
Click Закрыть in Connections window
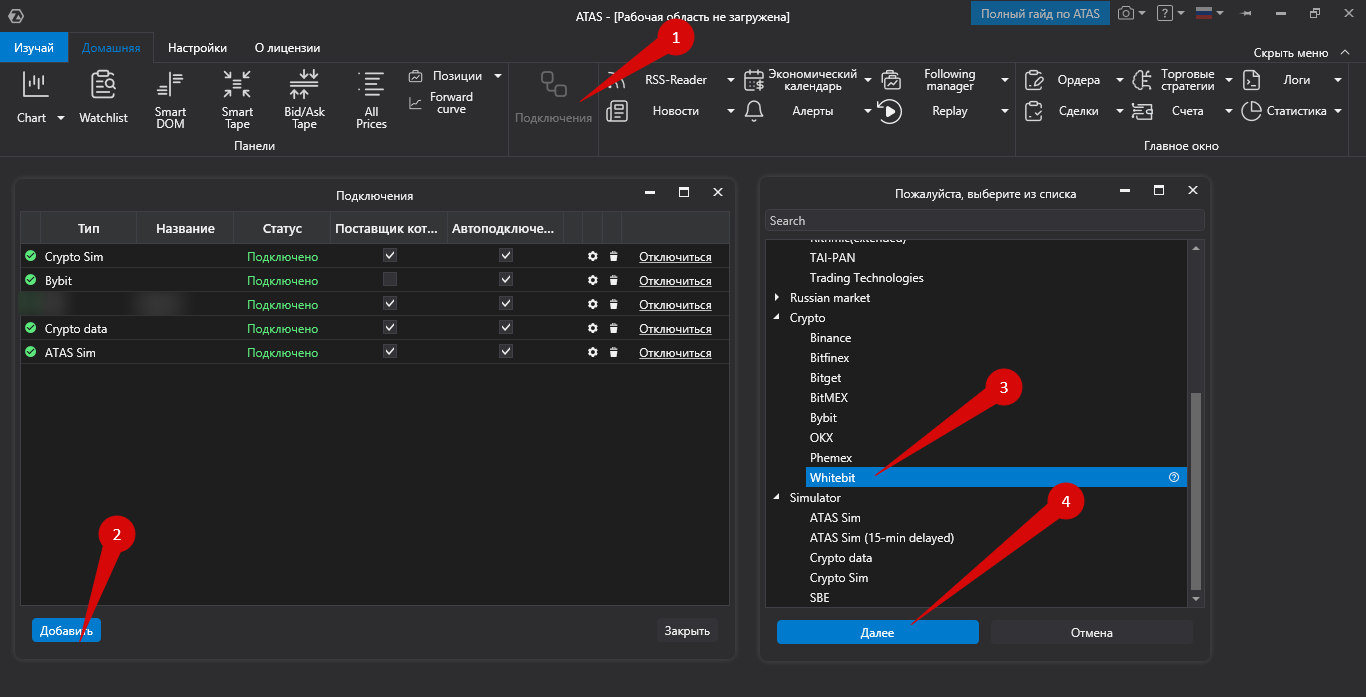click(687, 630)
